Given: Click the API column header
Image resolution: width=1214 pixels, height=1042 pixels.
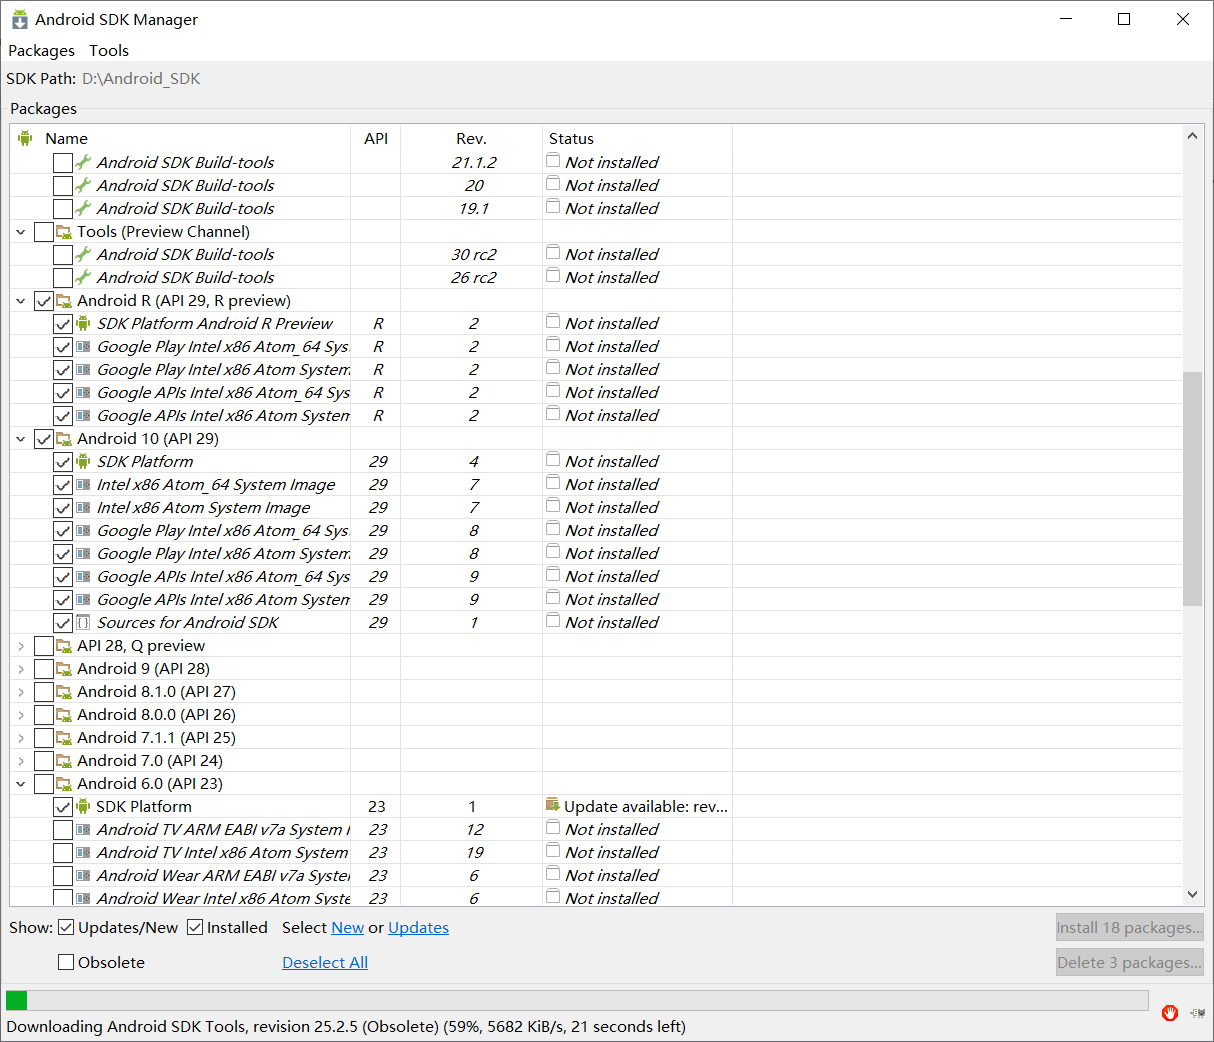Looking at the screenshot, I should coord(376,138).
